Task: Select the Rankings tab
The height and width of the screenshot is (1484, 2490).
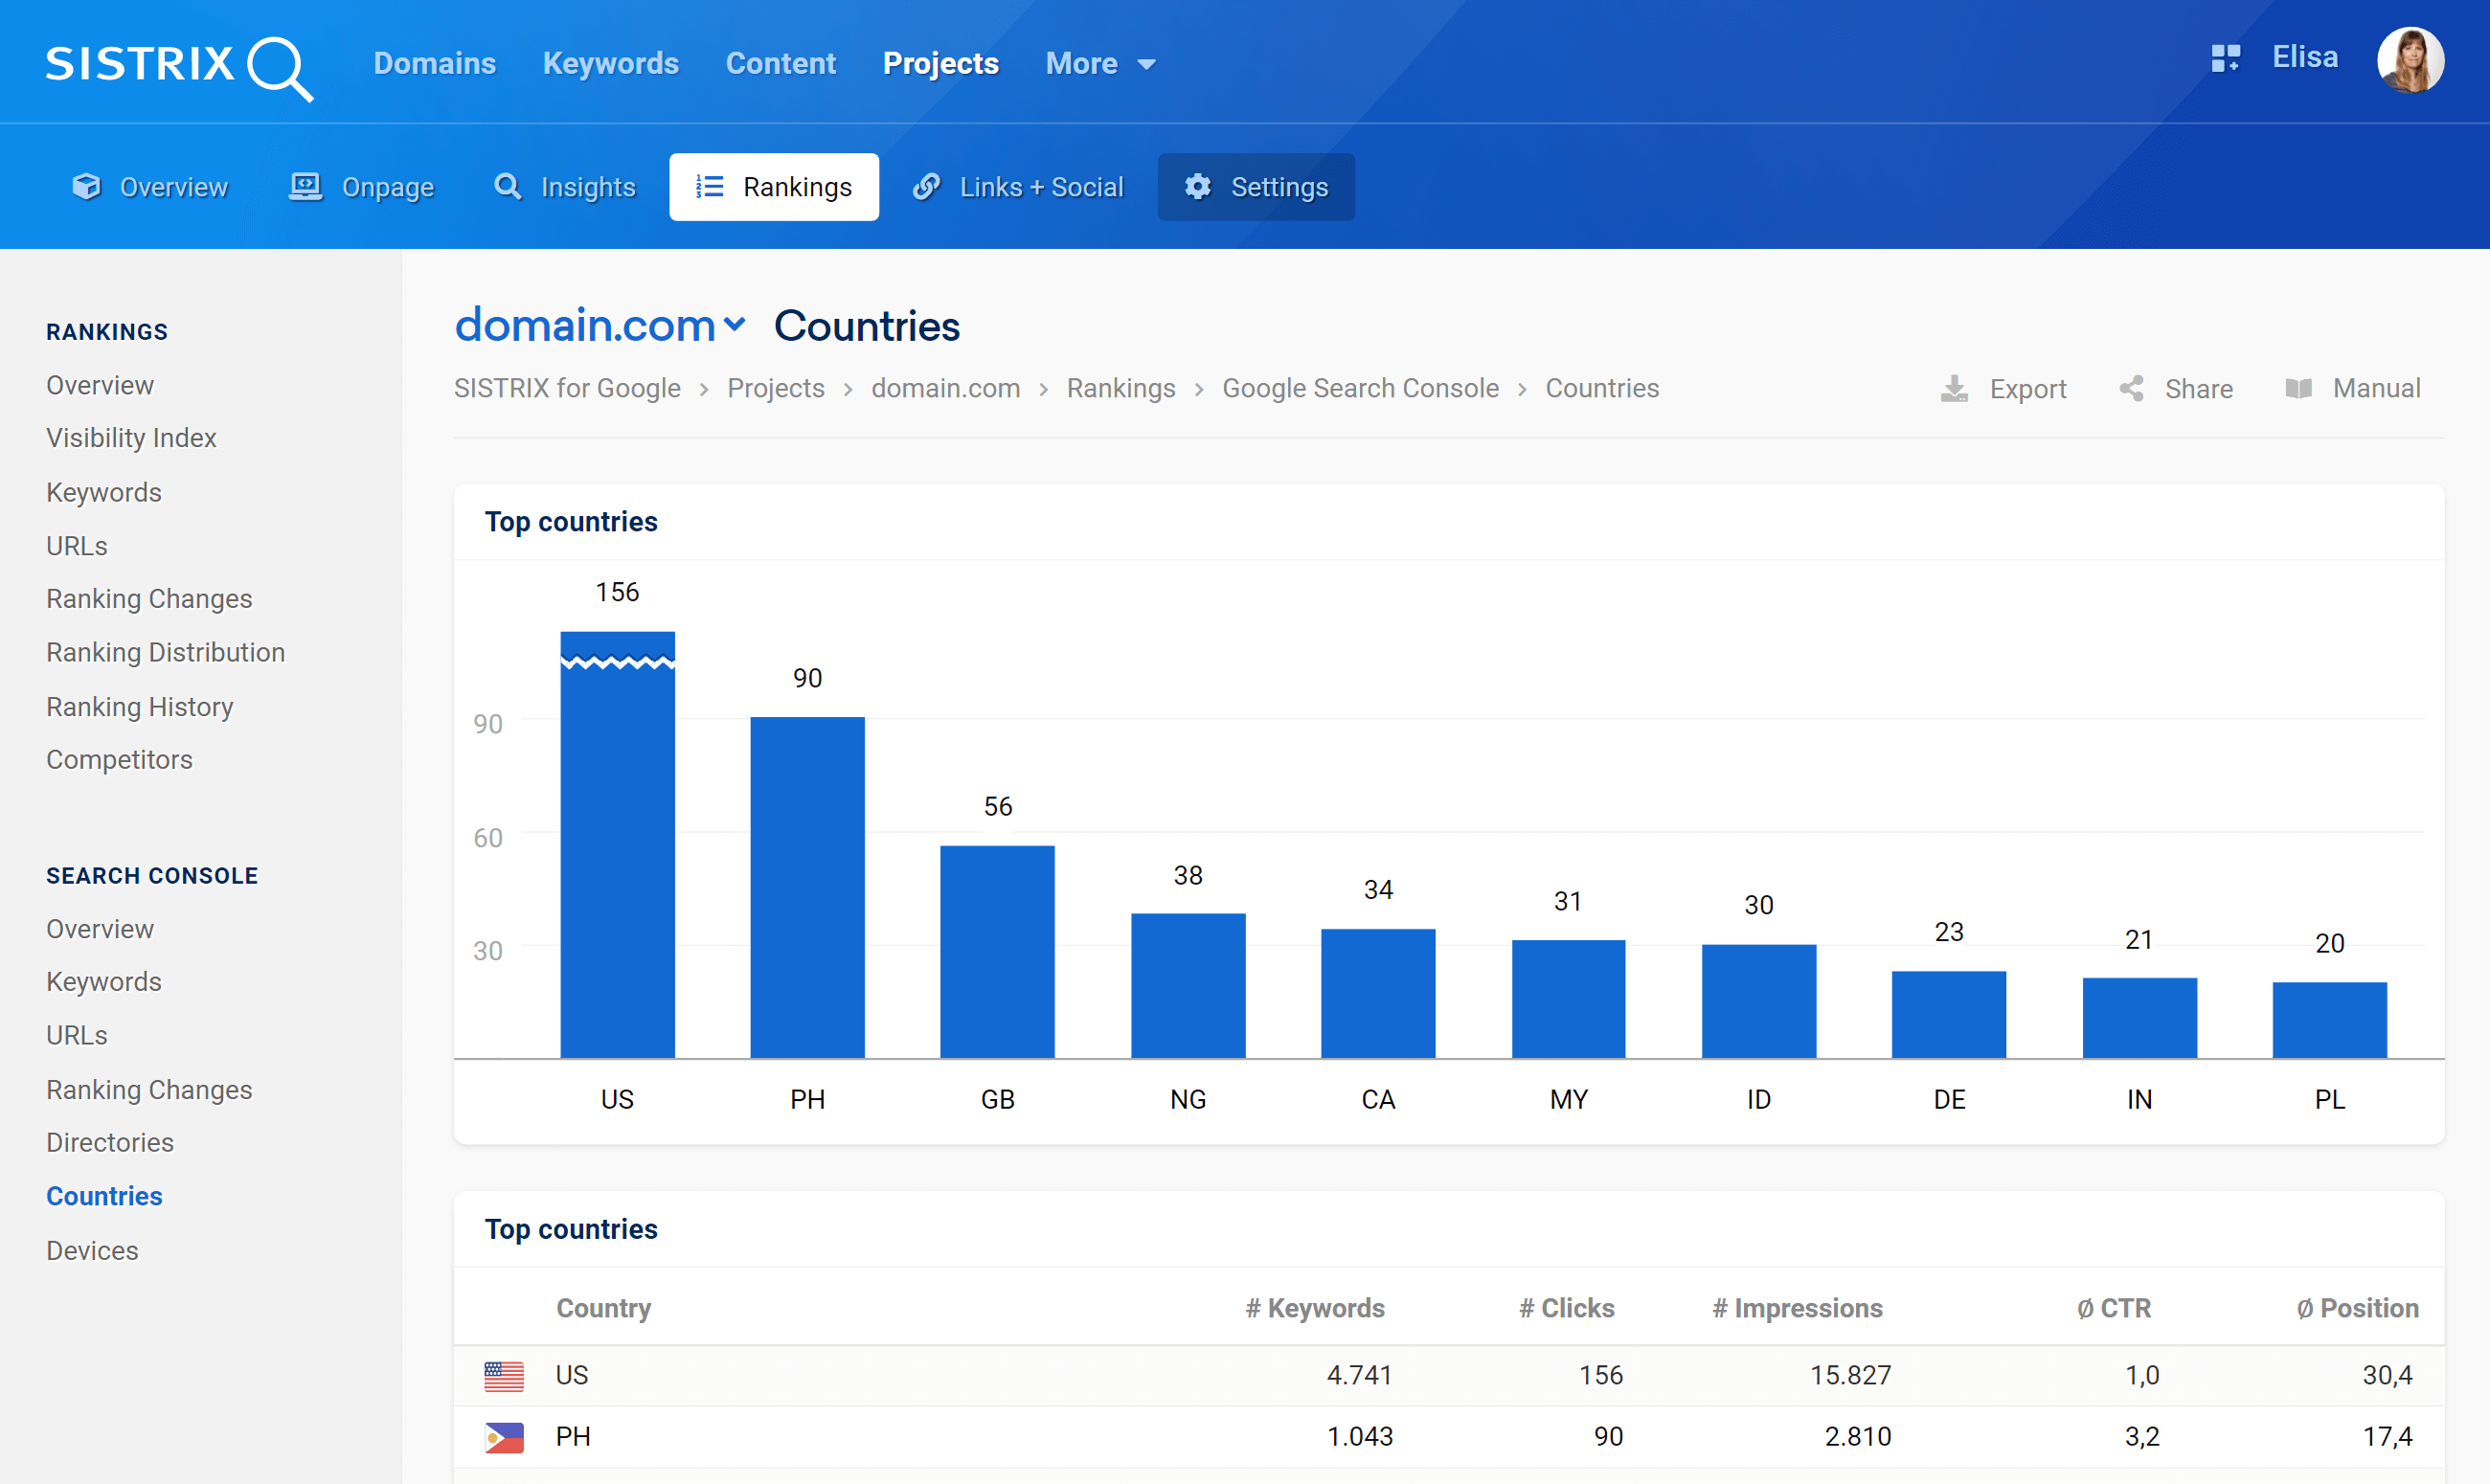Action: tap(772, 188)
